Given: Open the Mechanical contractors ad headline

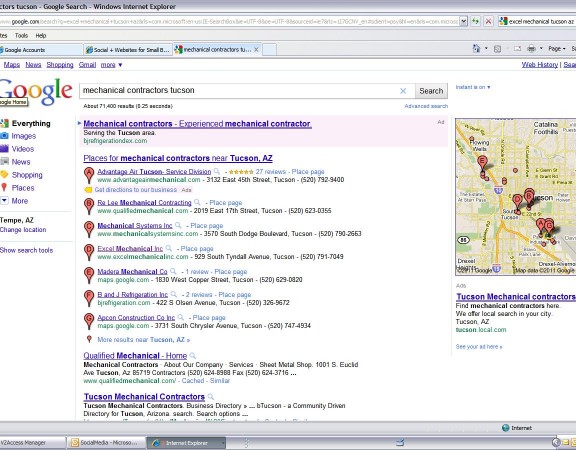Looking at the screenshot, I should tap(198, 124).
